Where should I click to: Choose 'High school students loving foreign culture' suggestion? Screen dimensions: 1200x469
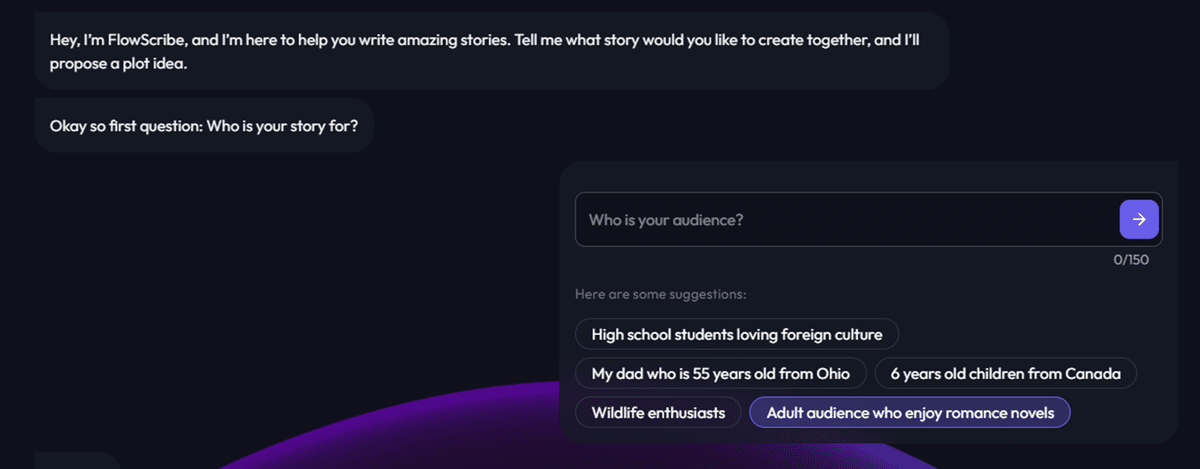(736, 334)
